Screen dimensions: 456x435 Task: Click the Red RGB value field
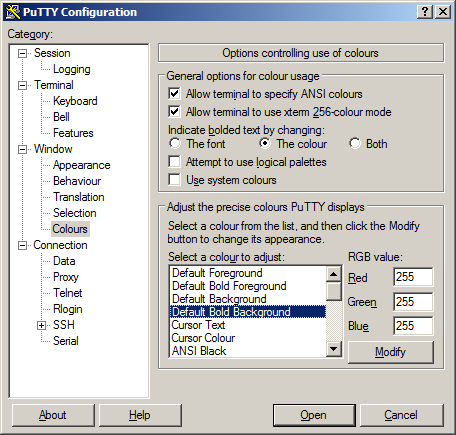click(413, 277)
